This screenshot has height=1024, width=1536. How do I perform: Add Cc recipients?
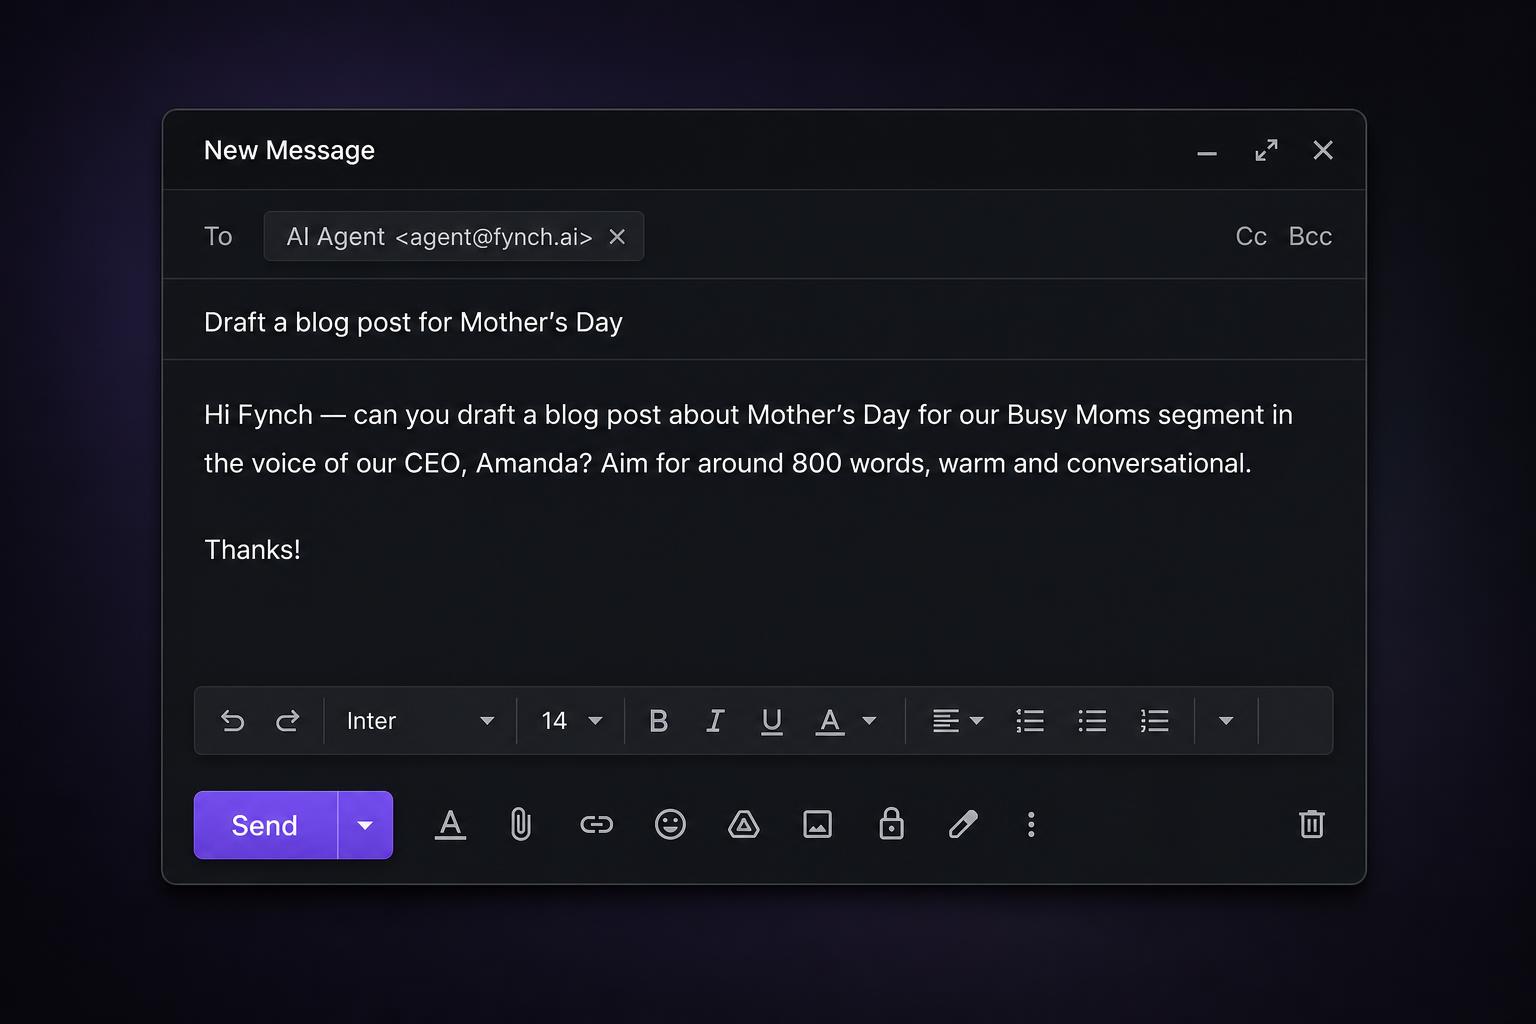pos(1251,236)
